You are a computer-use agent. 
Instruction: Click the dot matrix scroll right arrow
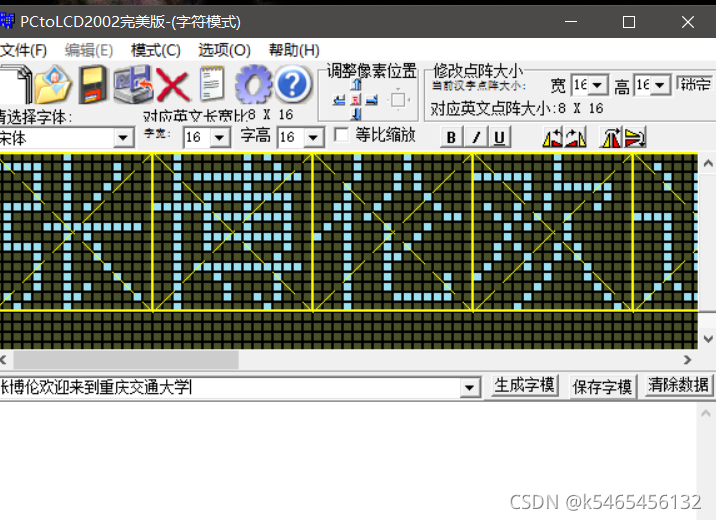pyautogui.click(x=688, y=360)
